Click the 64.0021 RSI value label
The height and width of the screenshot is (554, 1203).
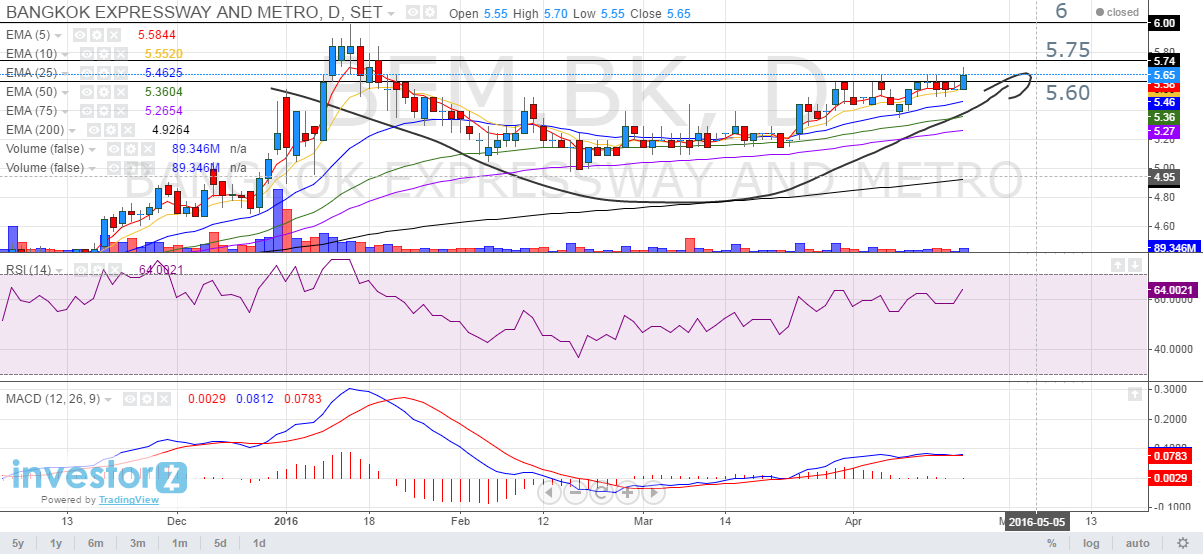click(1175, 289)
